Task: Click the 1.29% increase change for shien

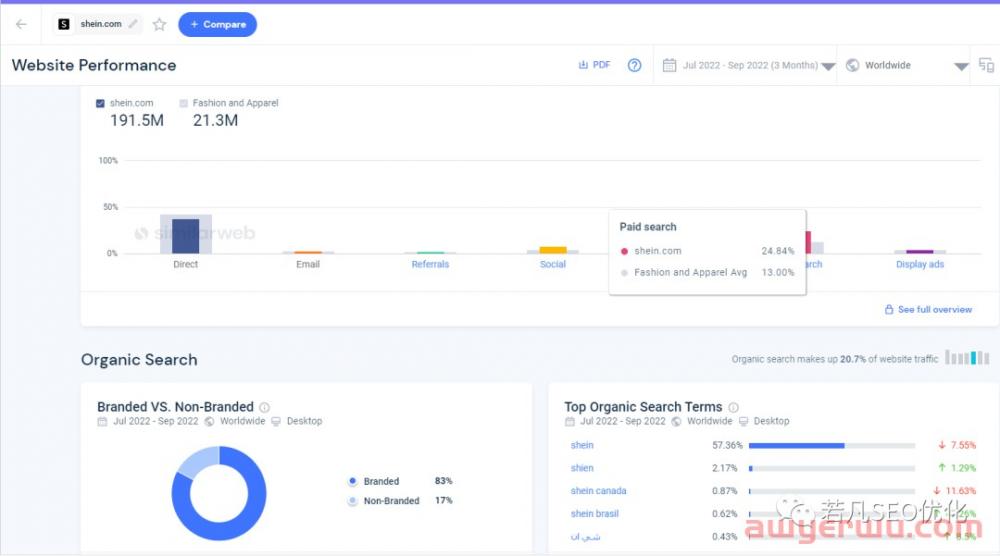Action: coord(957,468)
